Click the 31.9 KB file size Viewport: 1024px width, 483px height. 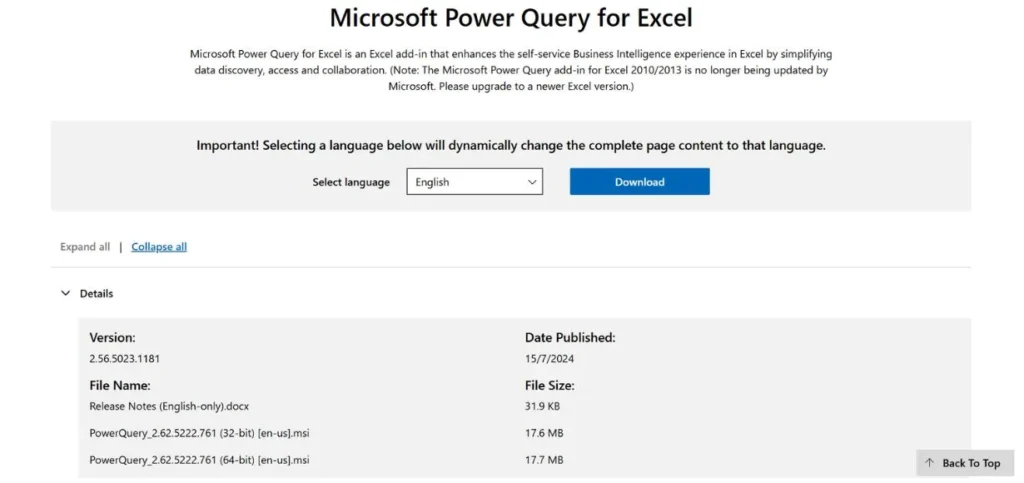pos(544,406)
